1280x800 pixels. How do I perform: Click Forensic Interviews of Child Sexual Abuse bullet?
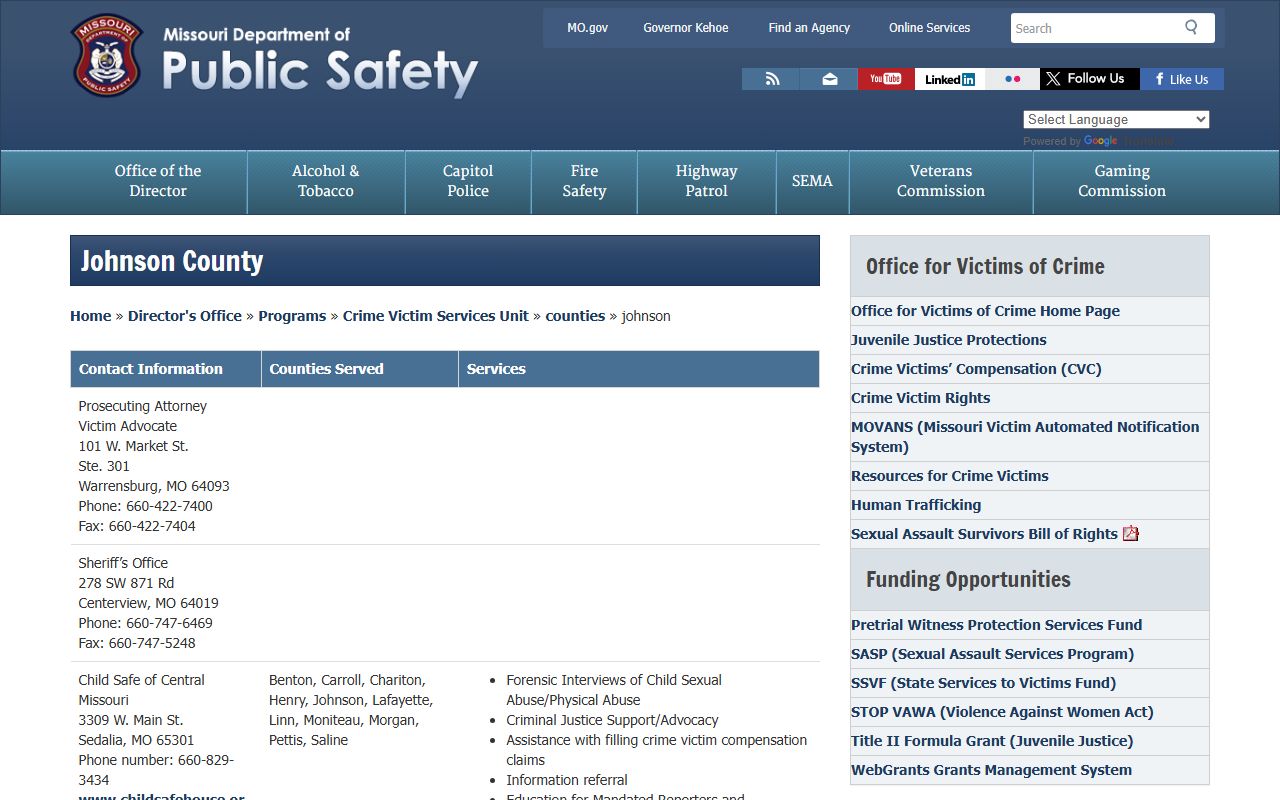click(614, 690)
